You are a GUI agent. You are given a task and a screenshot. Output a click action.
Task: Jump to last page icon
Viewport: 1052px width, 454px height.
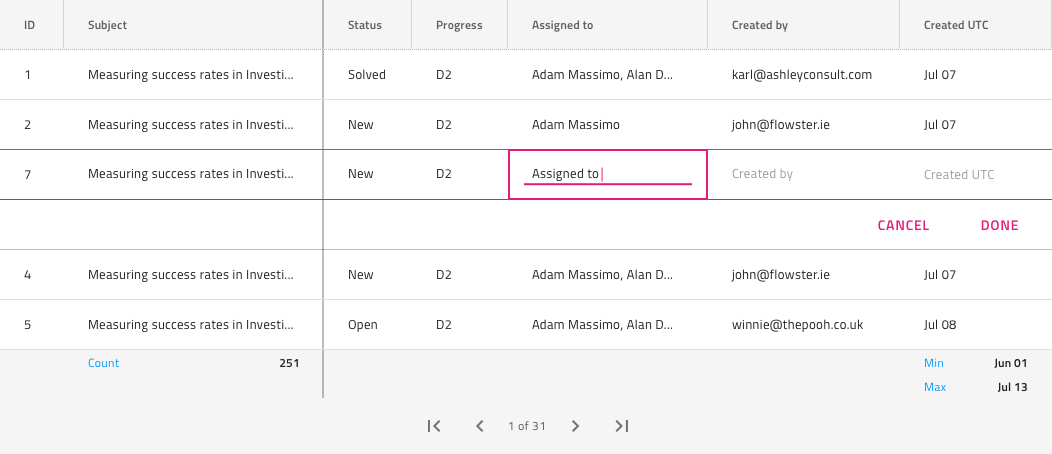click(x=621, y=426)
